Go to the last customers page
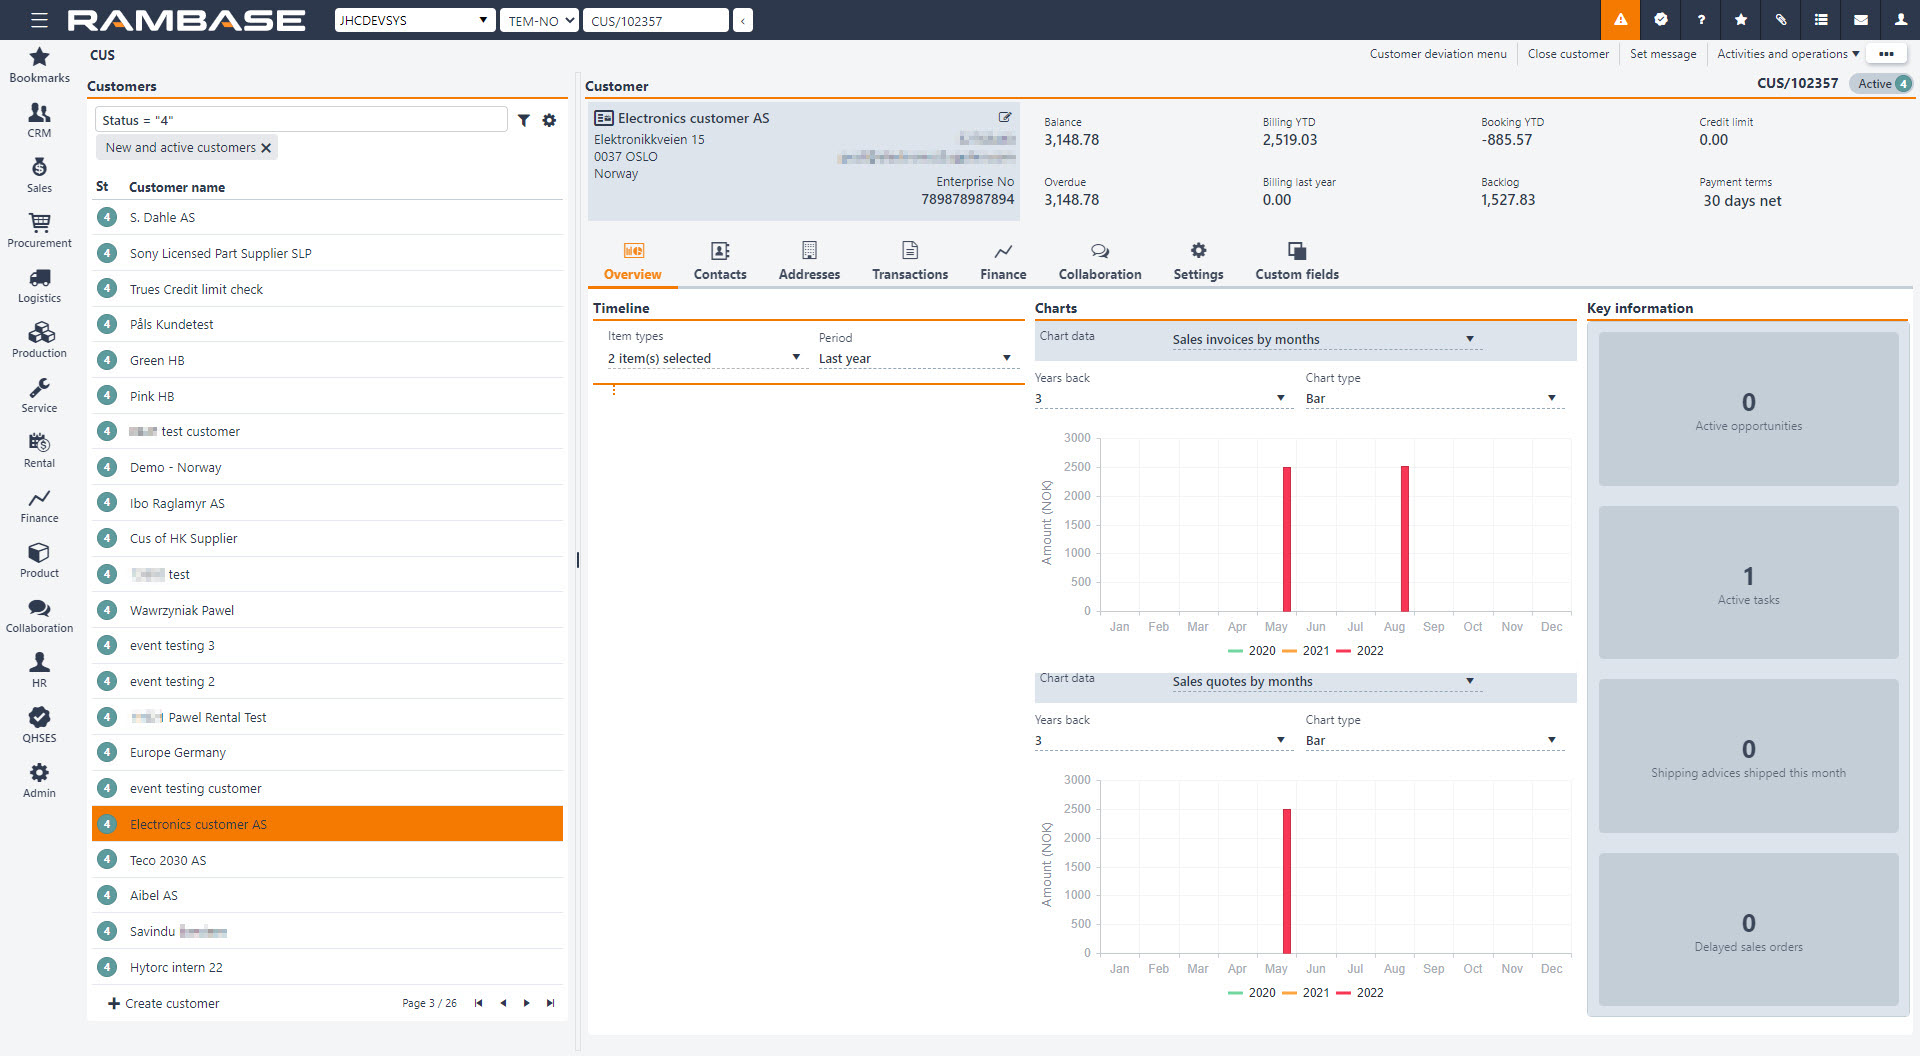 pos(550,1003)
